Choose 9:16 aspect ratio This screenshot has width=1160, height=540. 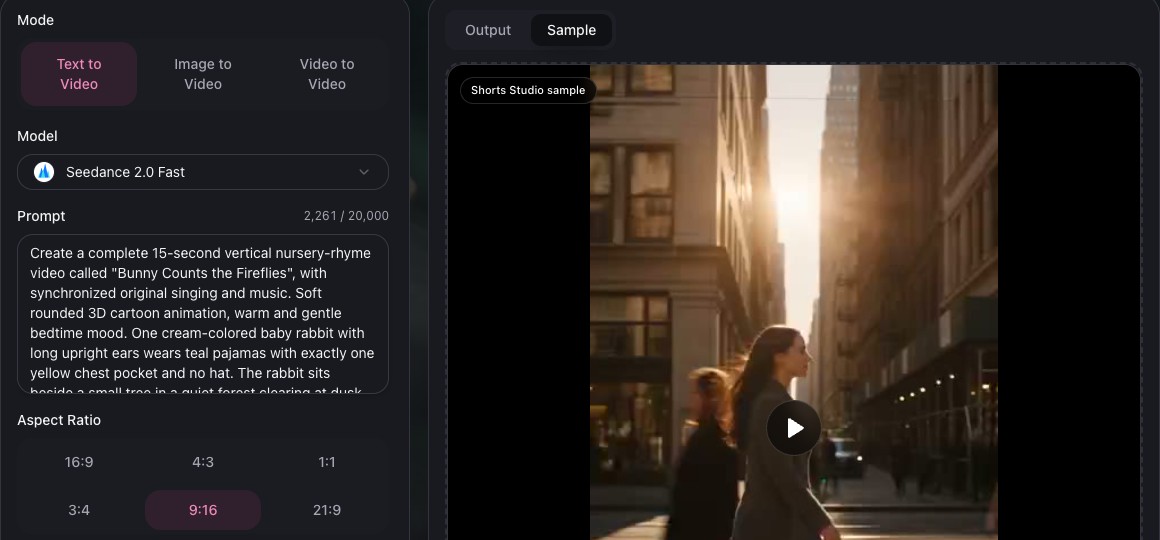click(203, 510)
